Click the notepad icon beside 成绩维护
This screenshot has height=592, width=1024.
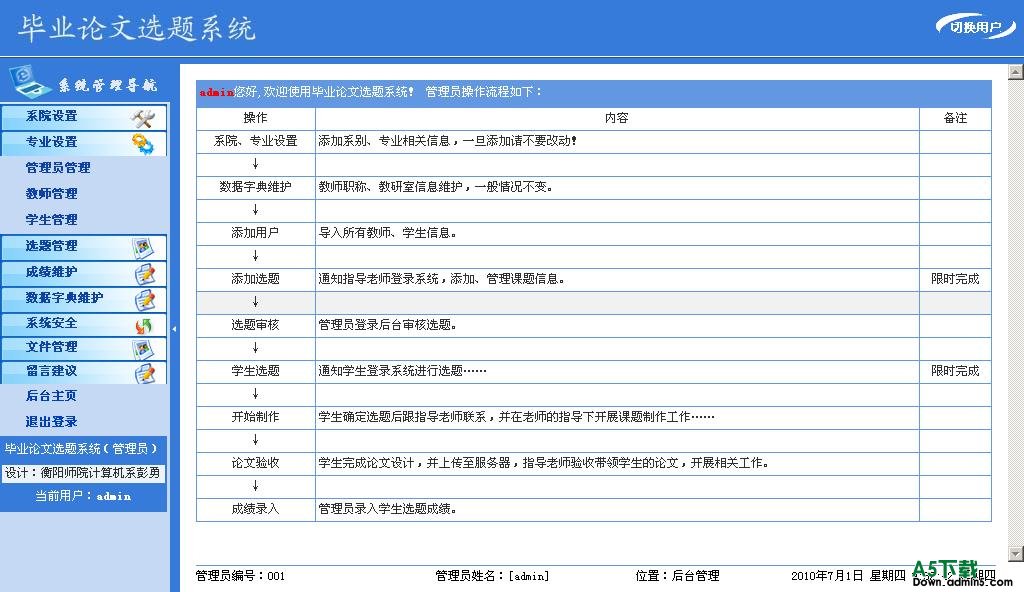point(145,274)
